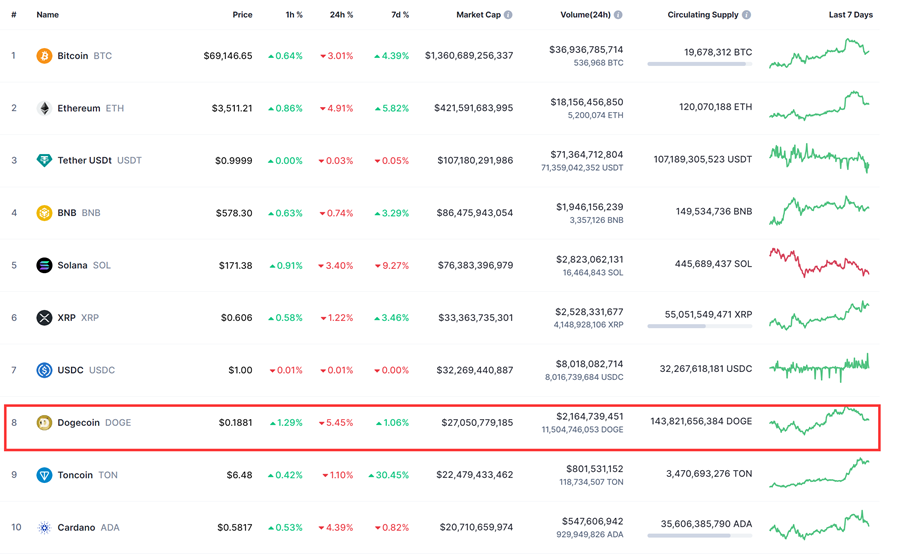Sort by the 7d % column header
Screen dimensions: 900x554
pos(400,15)
